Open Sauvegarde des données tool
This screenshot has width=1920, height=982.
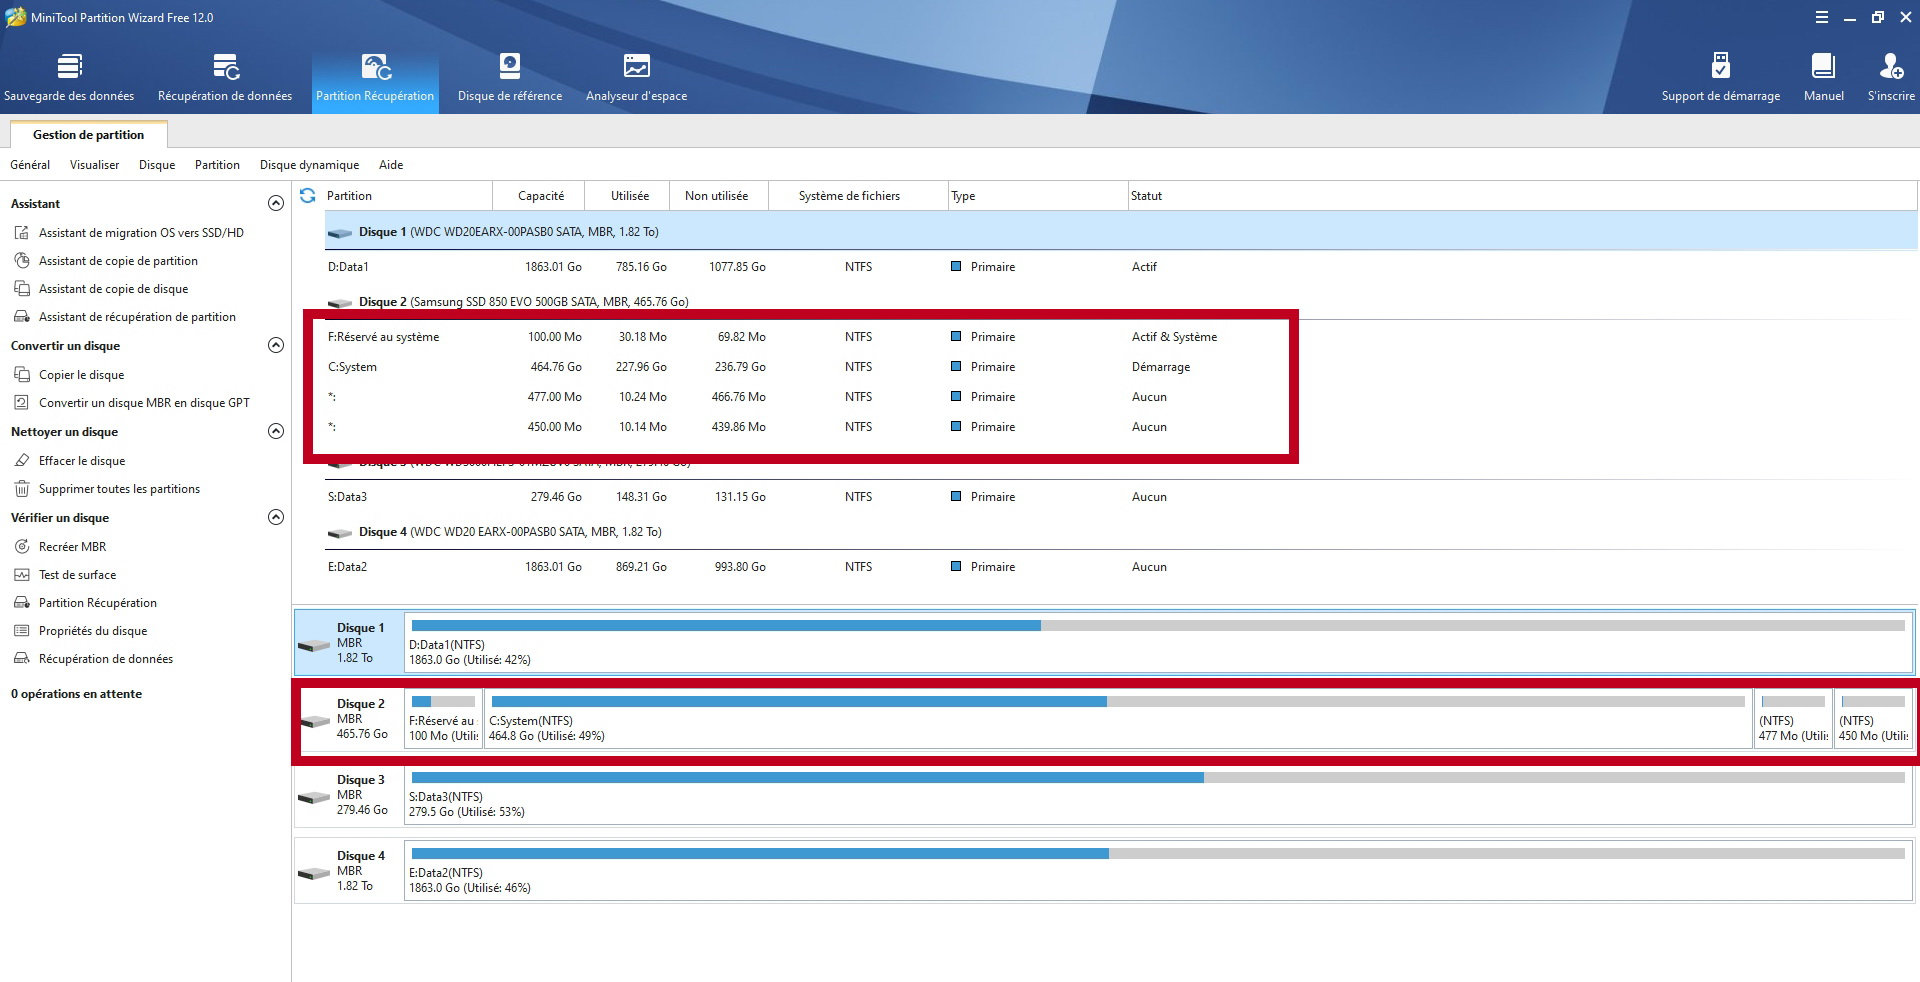69,78
